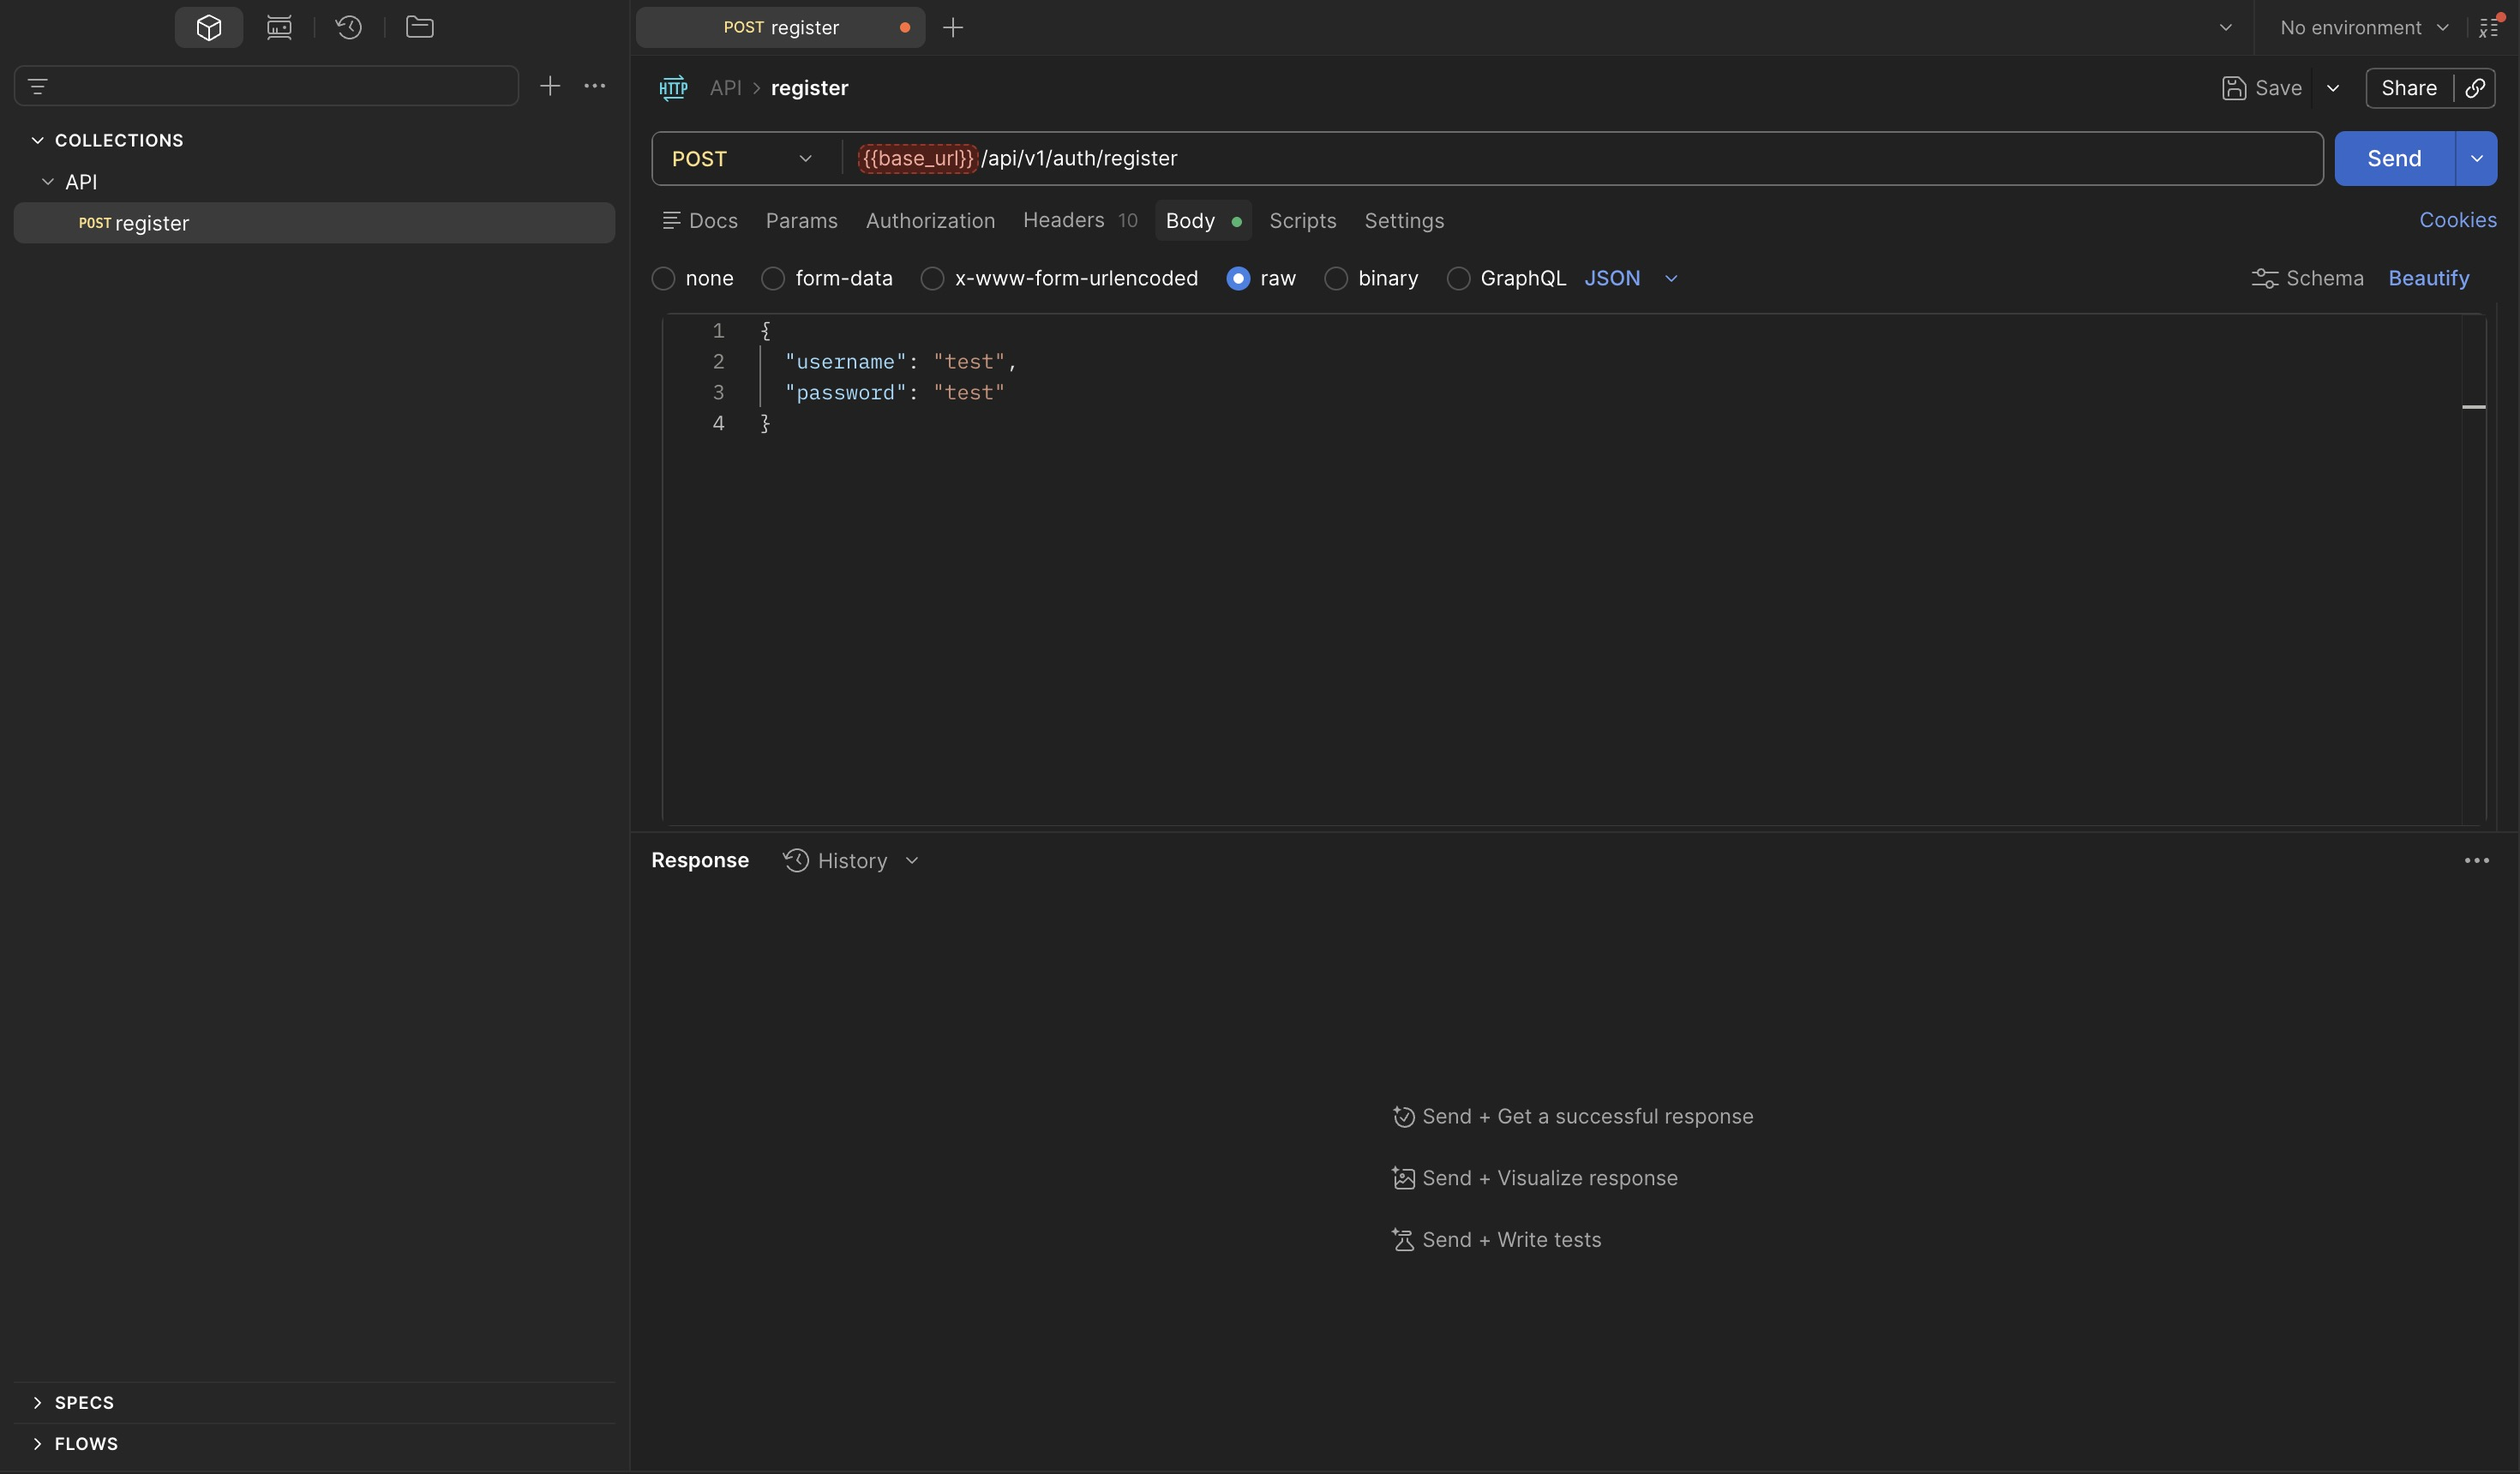Click the API breadcrumb link

pyautogui.click(x=725, y=88)
